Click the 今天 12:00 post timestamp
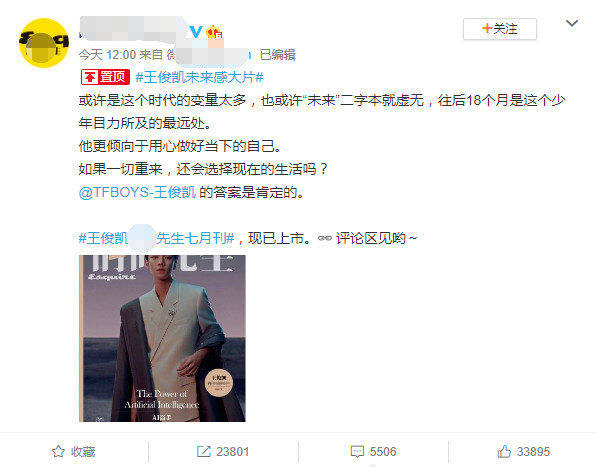 pos(107,55)
